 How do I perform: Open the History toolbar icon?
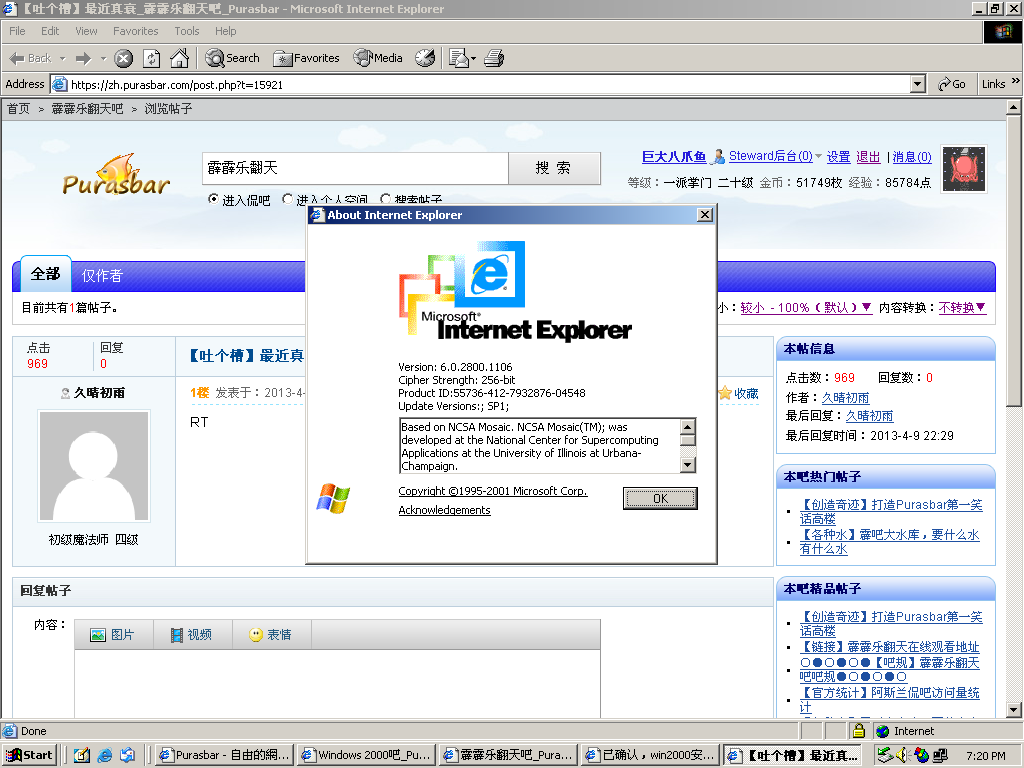425,58
